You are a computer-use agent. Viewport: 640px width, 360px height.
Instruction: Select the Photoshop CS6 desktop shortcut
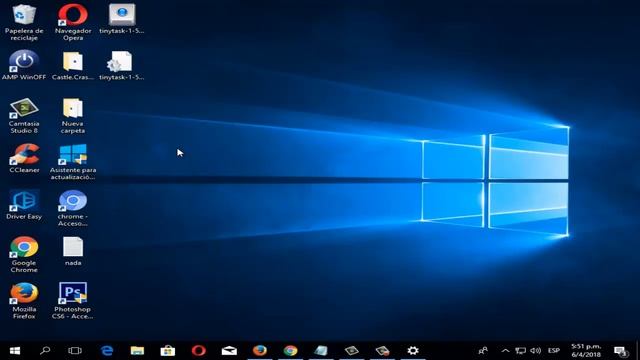[73, 301]
